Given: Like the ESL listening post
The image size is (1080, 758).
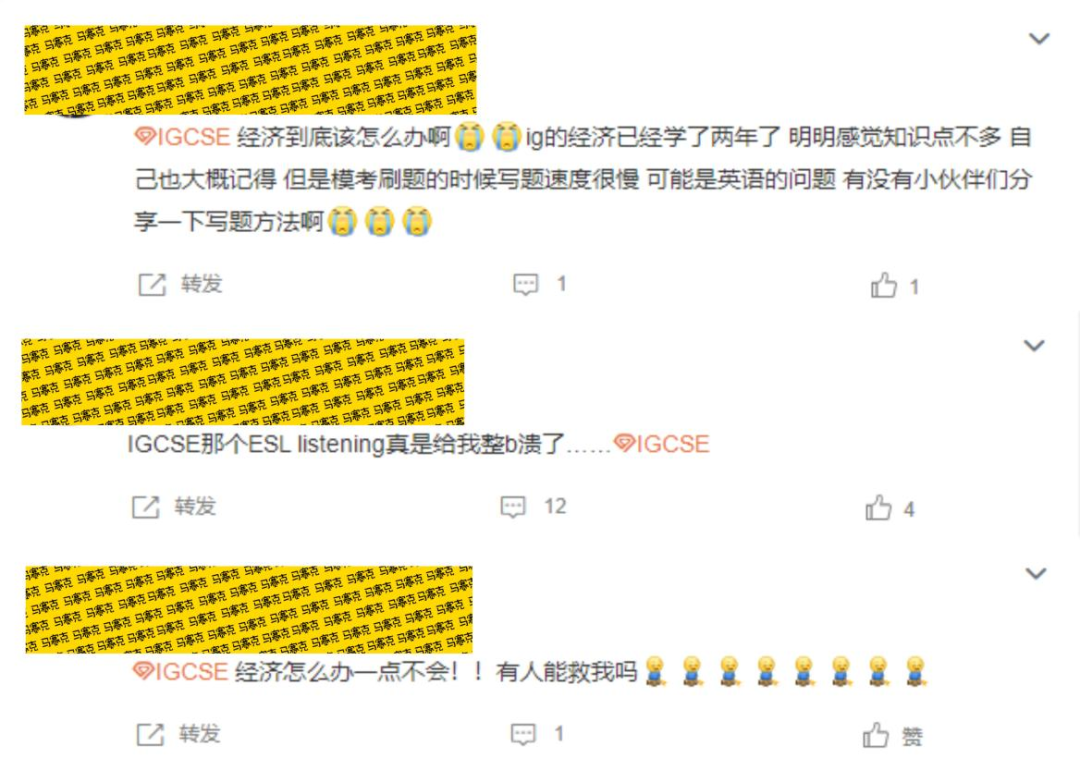Looking at the screenshot, I should (x=878, y=508).
